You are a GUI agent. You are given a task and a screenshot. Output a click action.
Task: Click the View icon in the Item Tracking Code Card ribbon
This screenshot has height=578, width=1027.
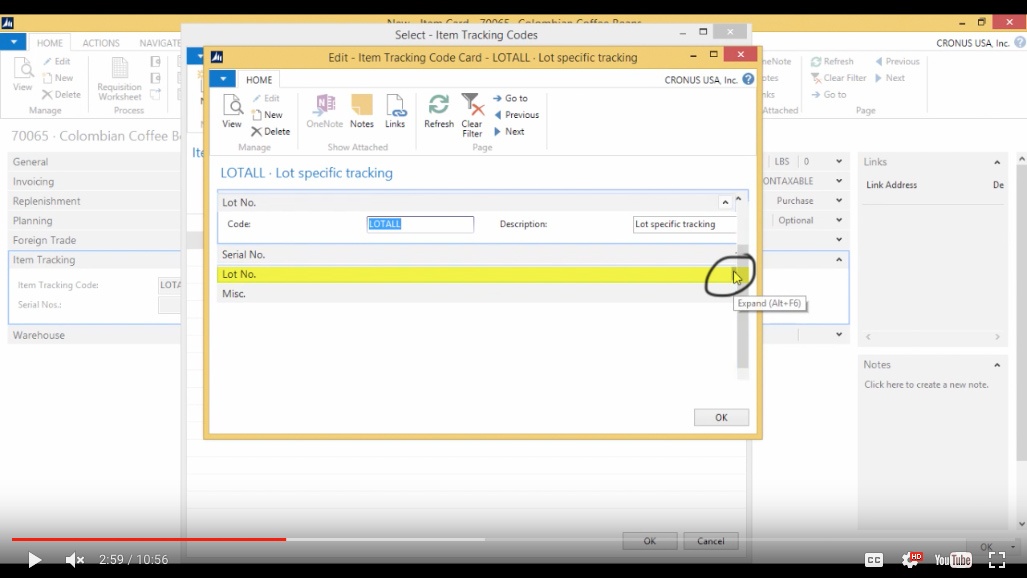click(232, 111)
